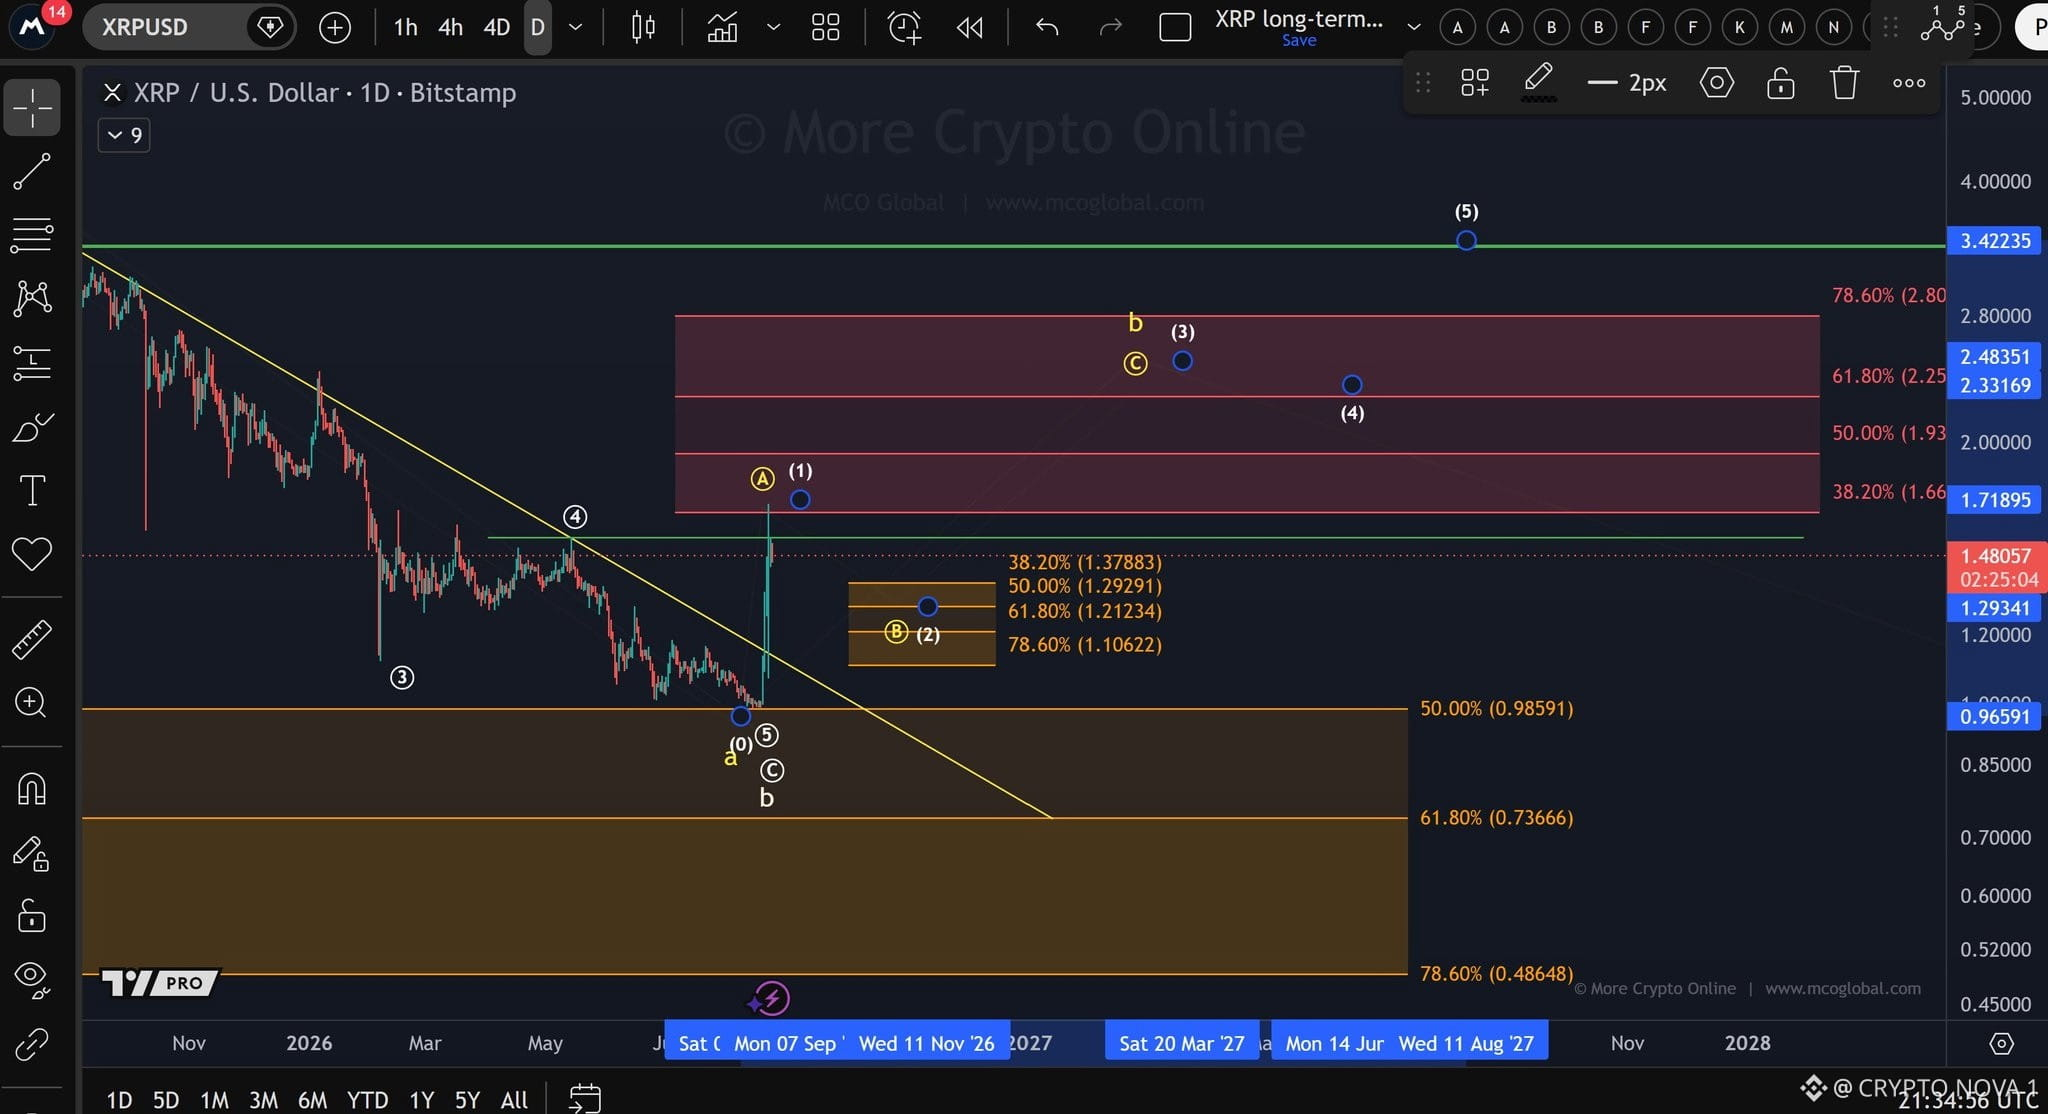Viewport: 2048px width, 1114px height.
Task: Create a new alert
Action: pos(905,27)
